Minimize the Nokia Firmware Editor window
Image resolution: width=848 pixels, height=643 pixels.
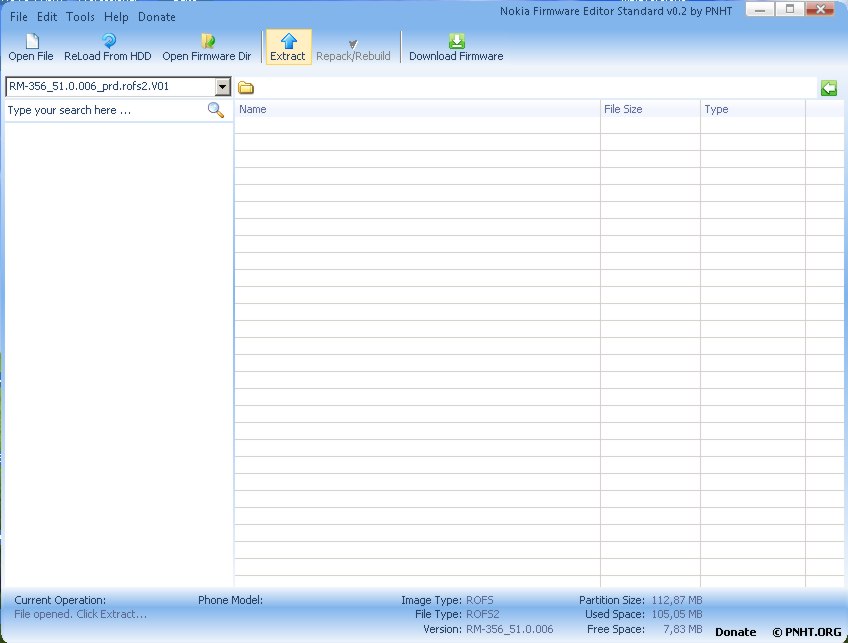[x=760, y=9]
